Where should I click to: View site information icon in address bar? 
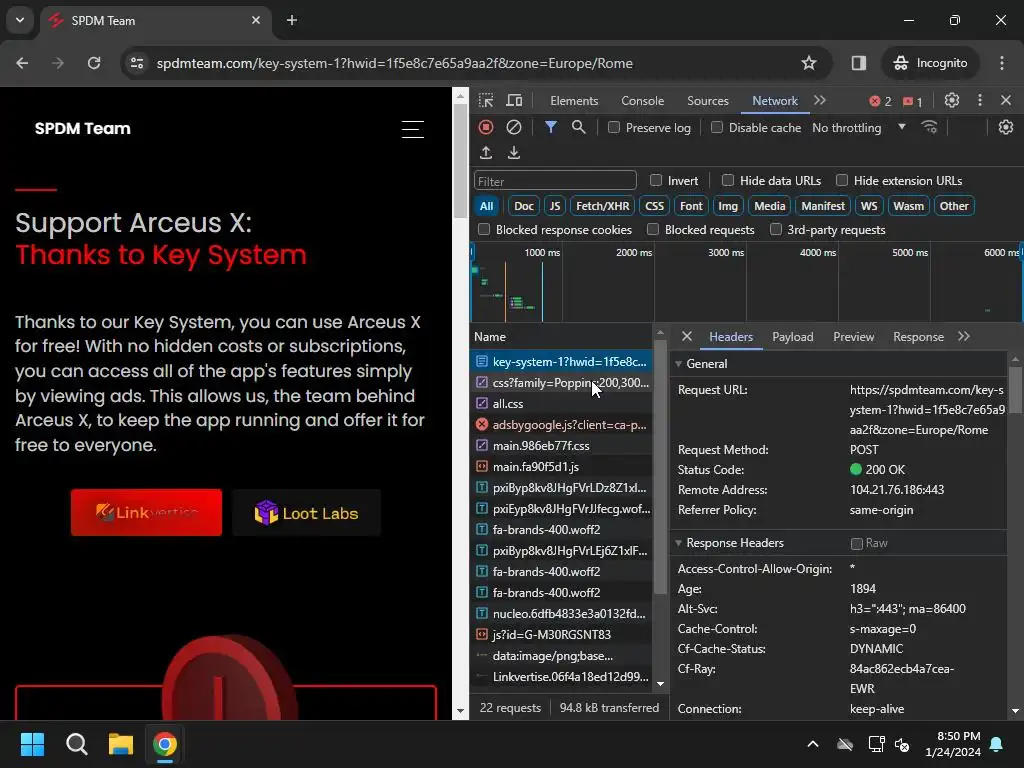[x=137, y=63]
